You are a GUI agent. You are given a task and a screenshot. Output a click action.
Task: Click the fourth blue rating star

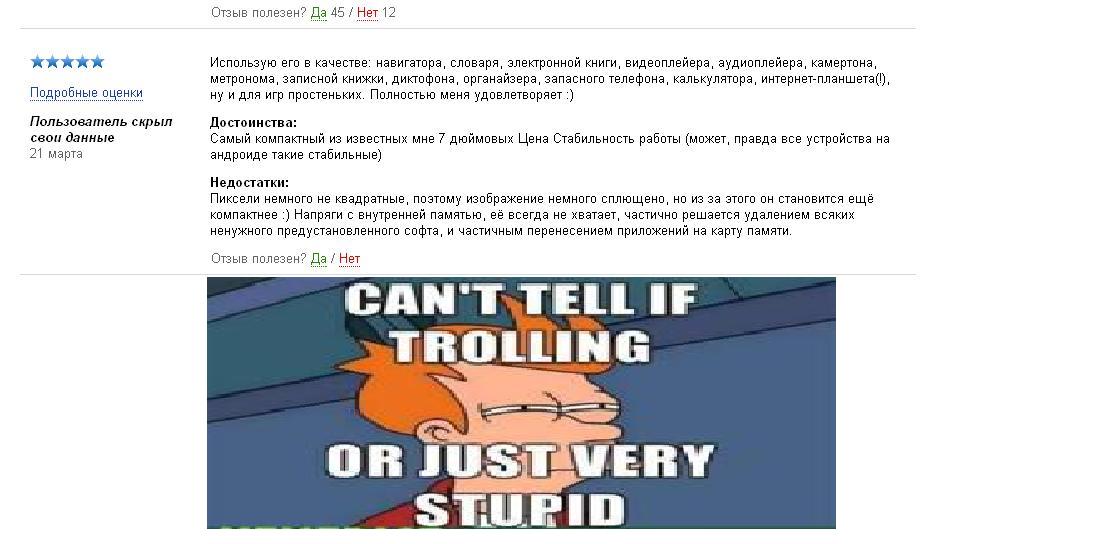coord(82,61)
